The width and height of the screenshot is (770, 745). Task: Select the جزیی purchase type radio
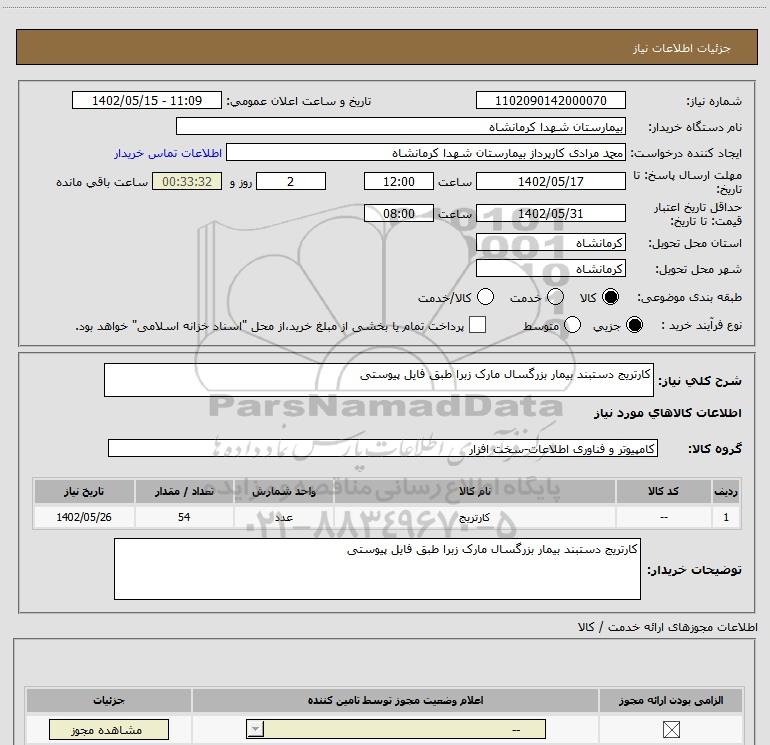[x=634, y=325]
